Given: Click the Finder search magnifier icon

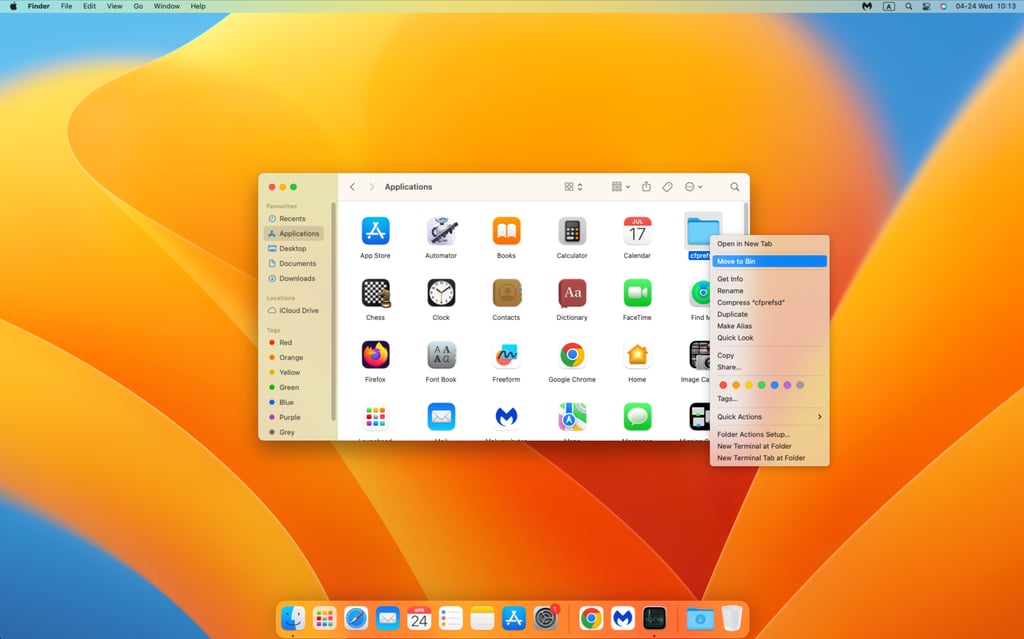Looking at the screenshot, I should [x=735, y=187].
